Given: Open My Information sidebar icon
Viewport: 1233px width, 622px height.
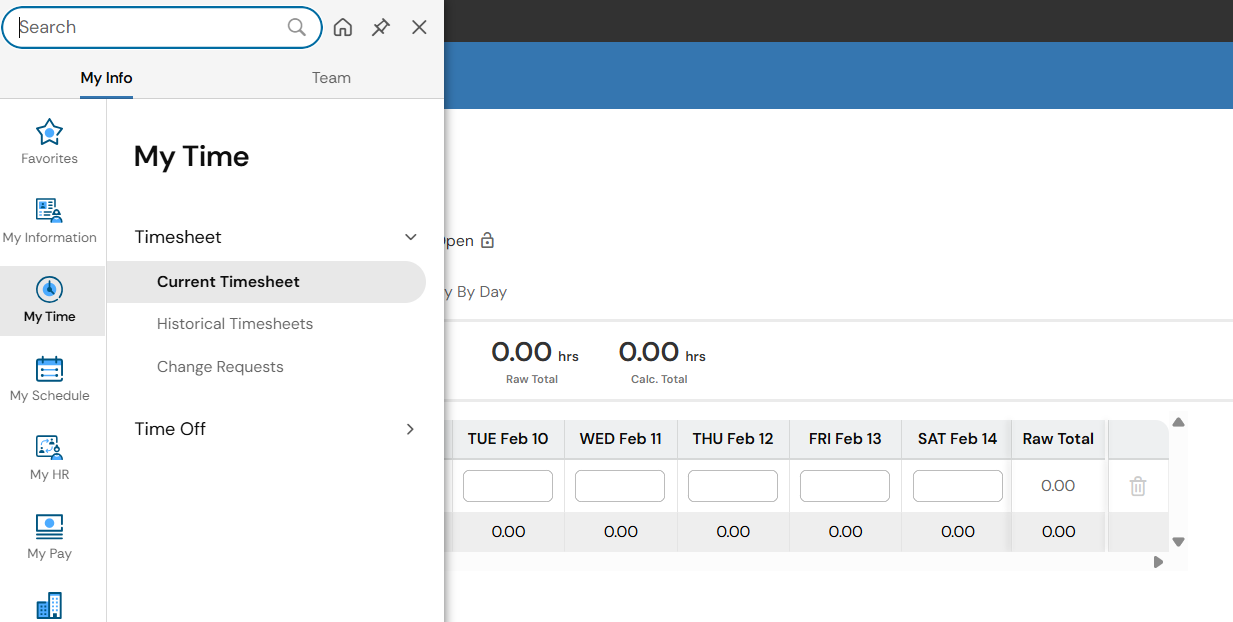Looking at the screenshot, I should (49, 210).
